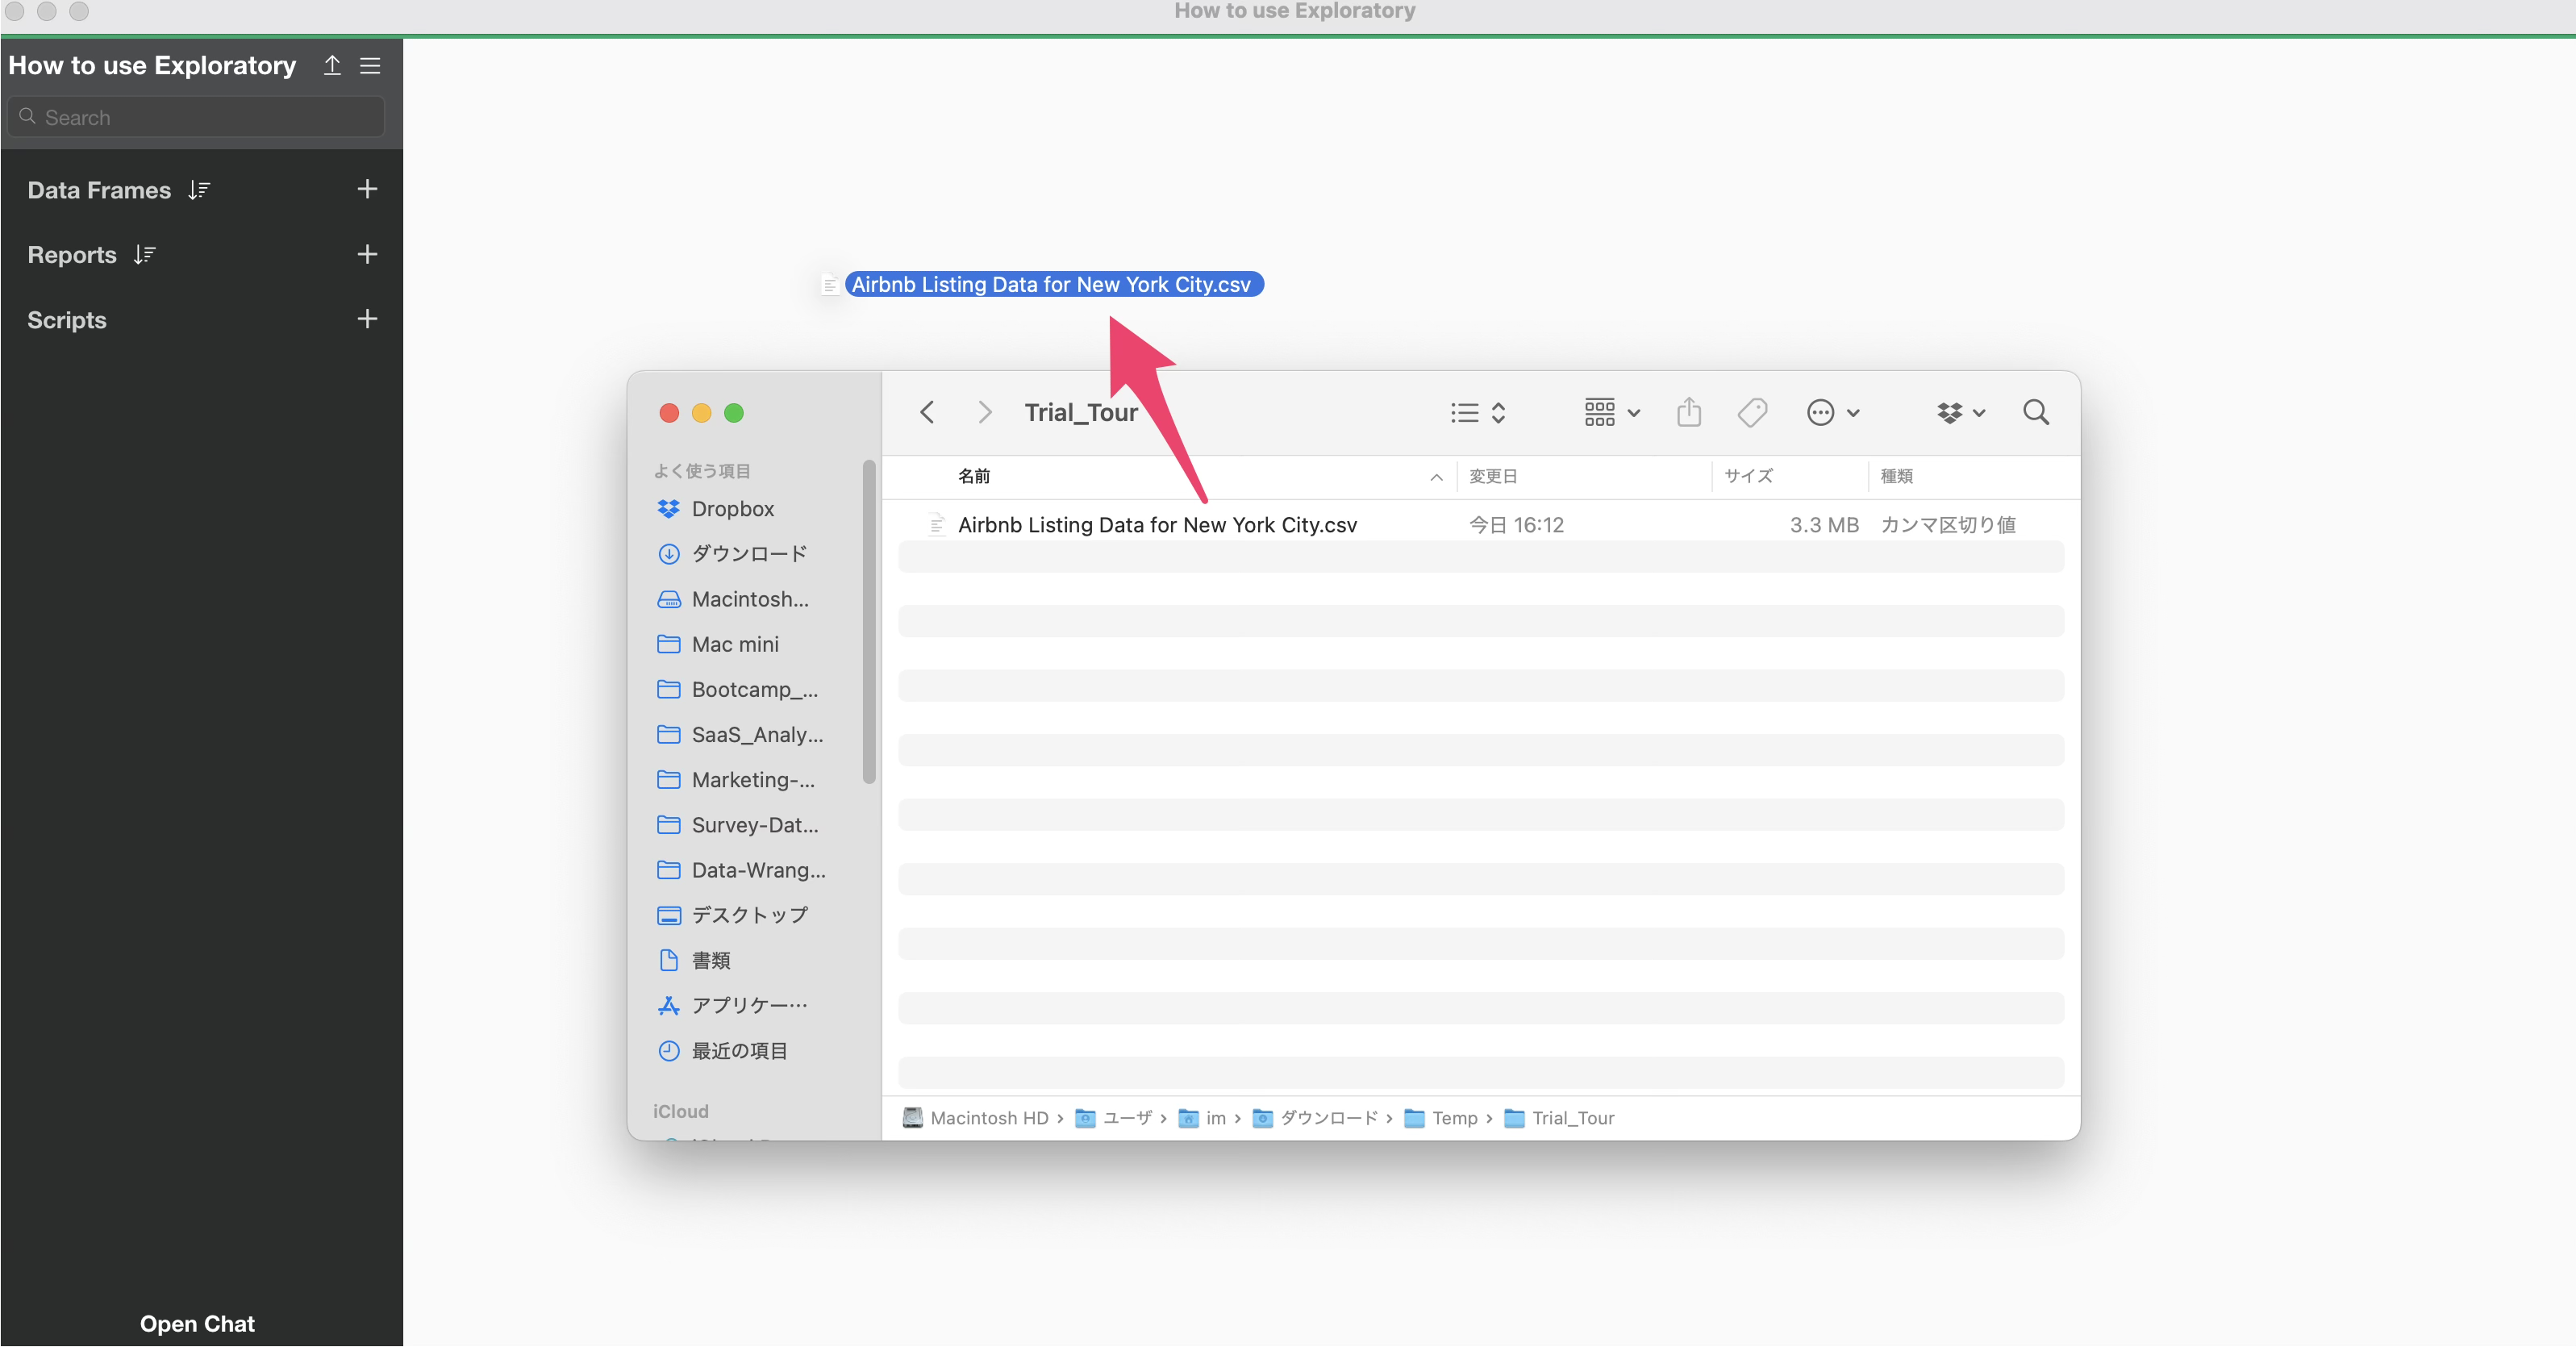
Task: Click the export project upload icon
Action: 332,65
